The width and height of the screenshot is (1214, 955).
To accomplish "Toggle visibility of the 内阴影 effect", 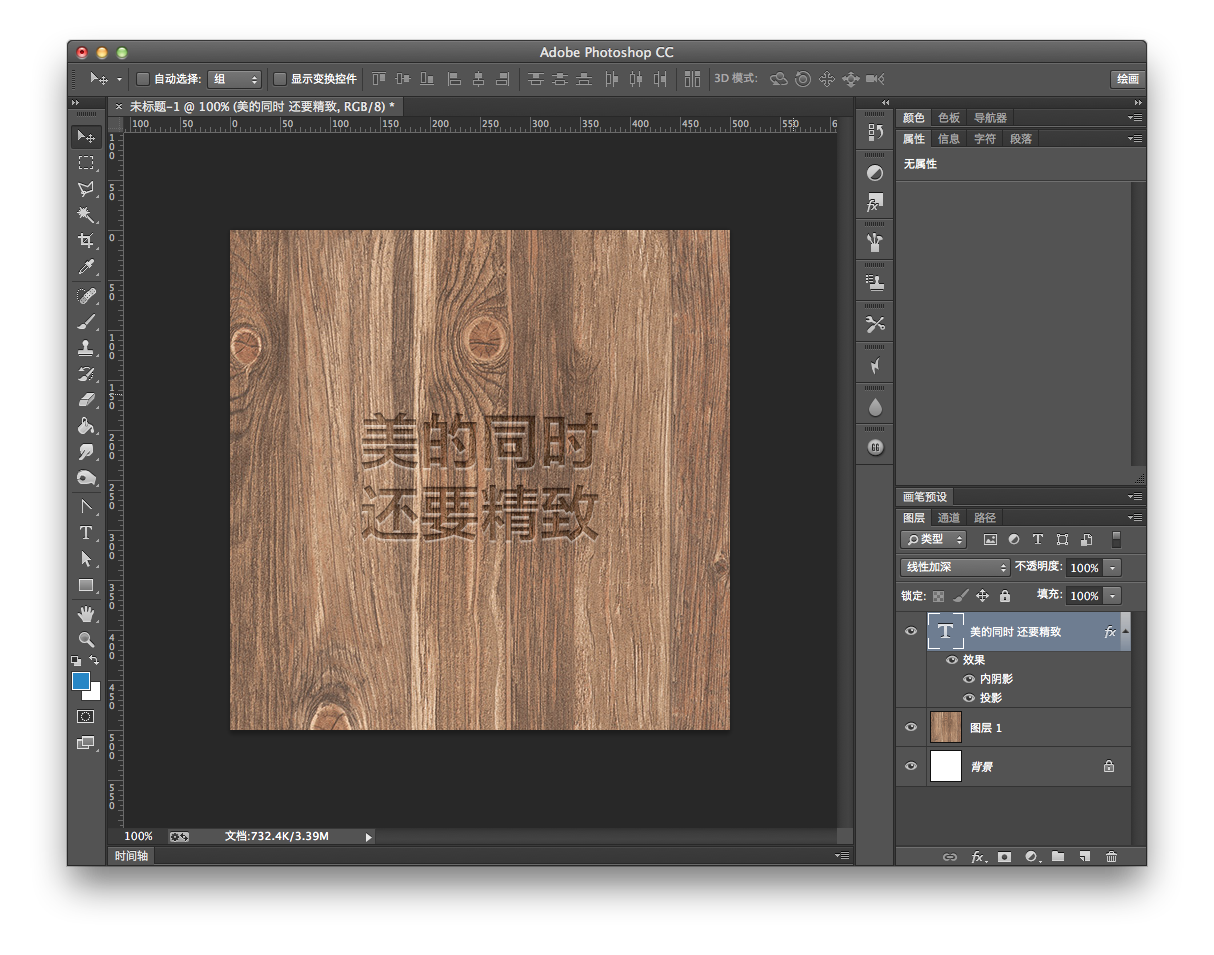I will 968,678.
